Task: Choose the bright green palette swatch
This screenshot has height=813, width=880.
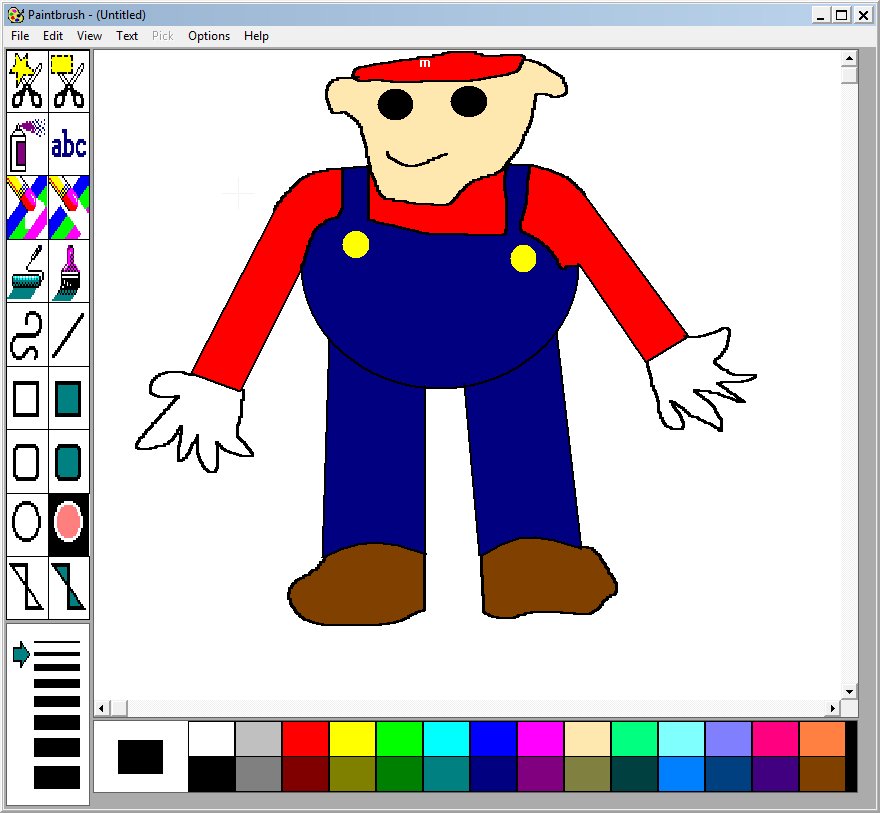Action: (x=400, y=739)
